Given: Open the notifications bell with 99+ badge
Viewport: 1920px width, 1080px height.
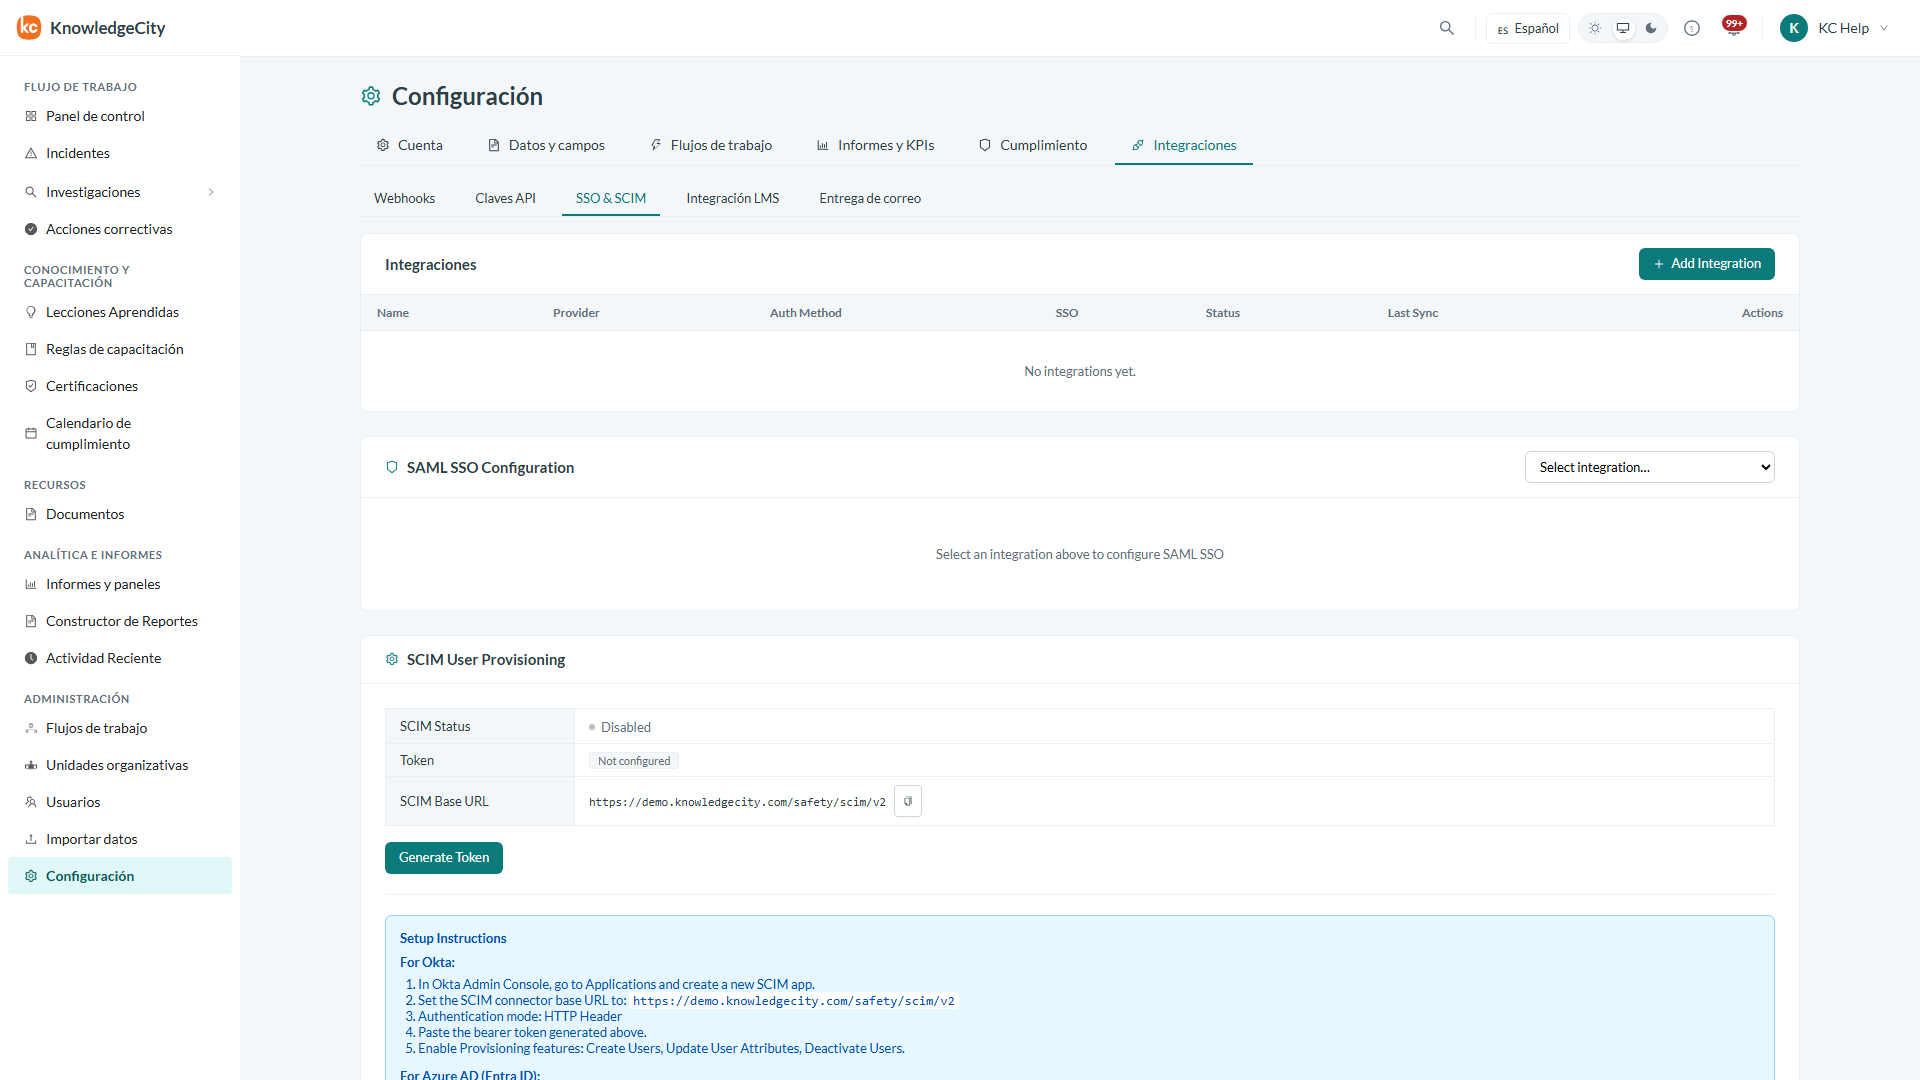Looking at the screenshot, I should tap(1734, 27).
